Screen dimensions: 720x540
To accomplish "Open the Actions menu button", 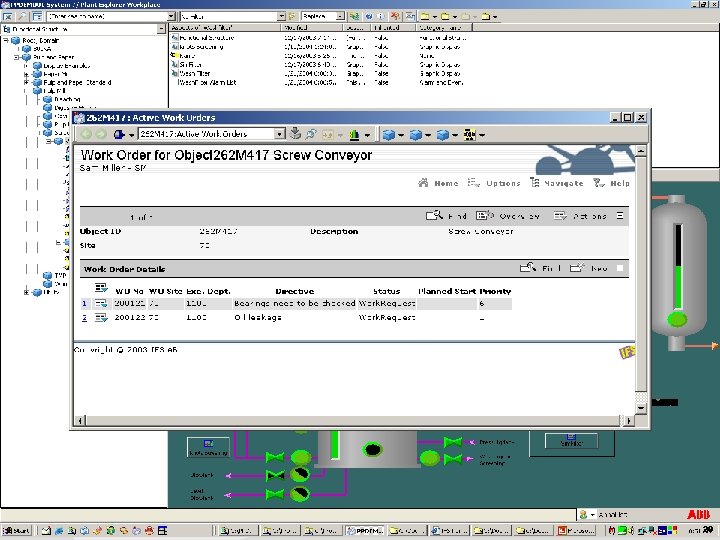I will pos(580,216).
